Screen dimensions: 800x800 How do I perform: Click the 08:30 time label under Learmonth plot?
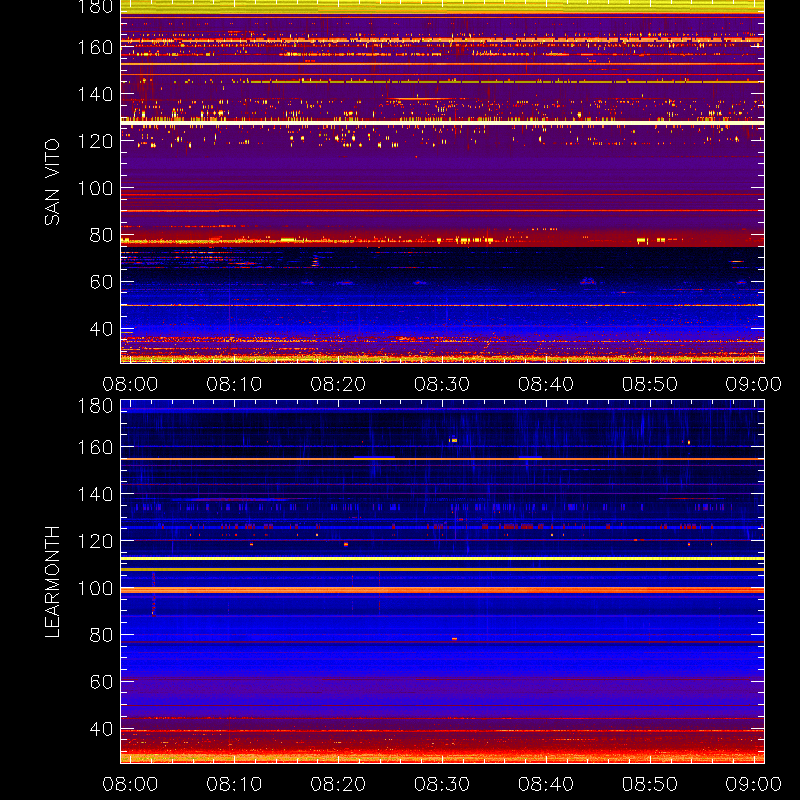click(442, 784)
